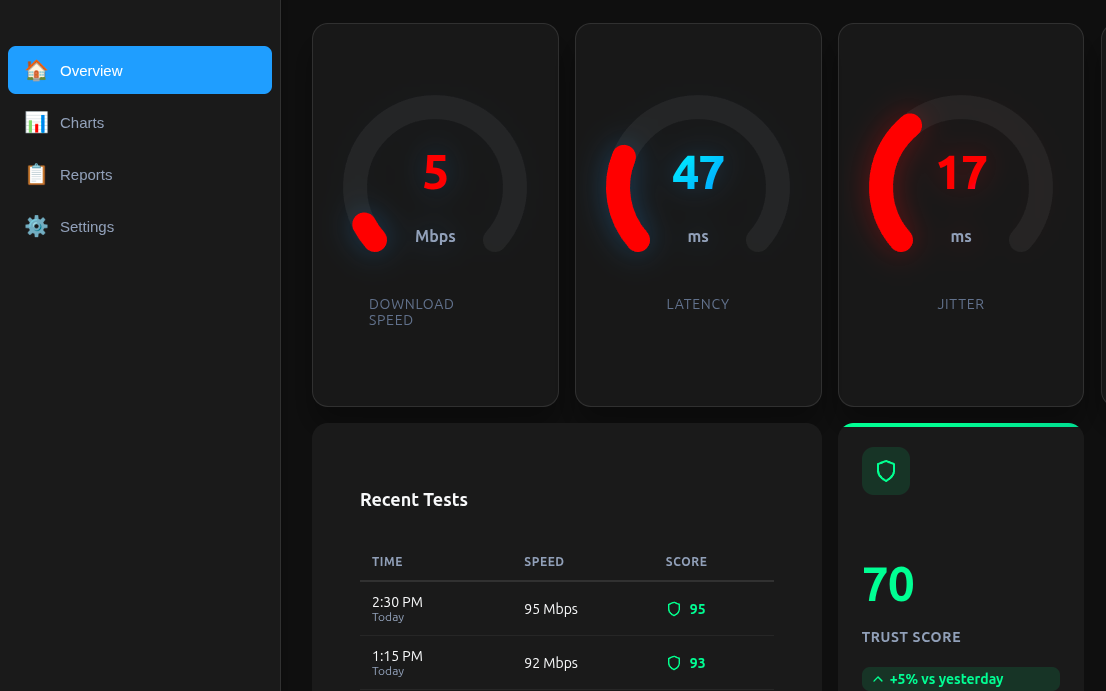Click the shield icon next to score 95
Screen dimensions: 1106x691
[674, 609]
